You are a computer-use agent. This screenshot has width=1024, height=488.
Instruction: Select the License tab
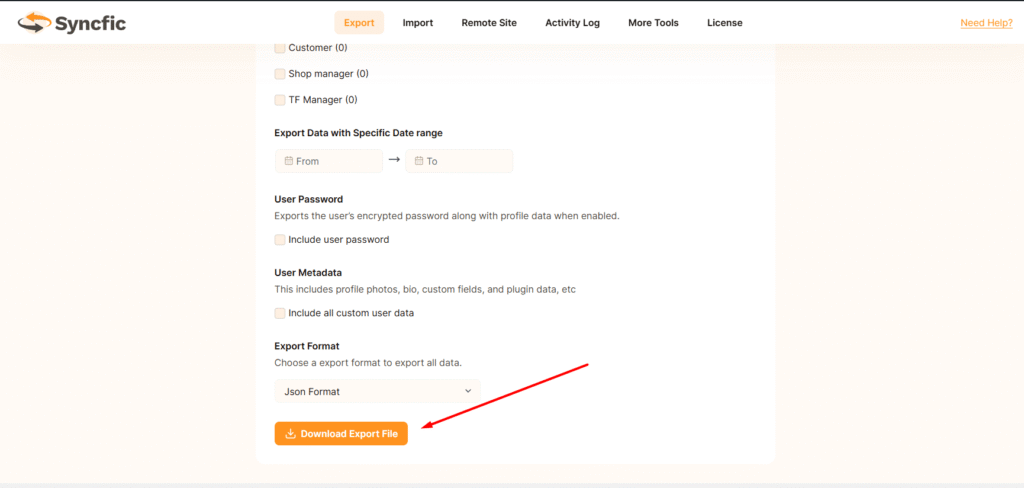[725, 23]
